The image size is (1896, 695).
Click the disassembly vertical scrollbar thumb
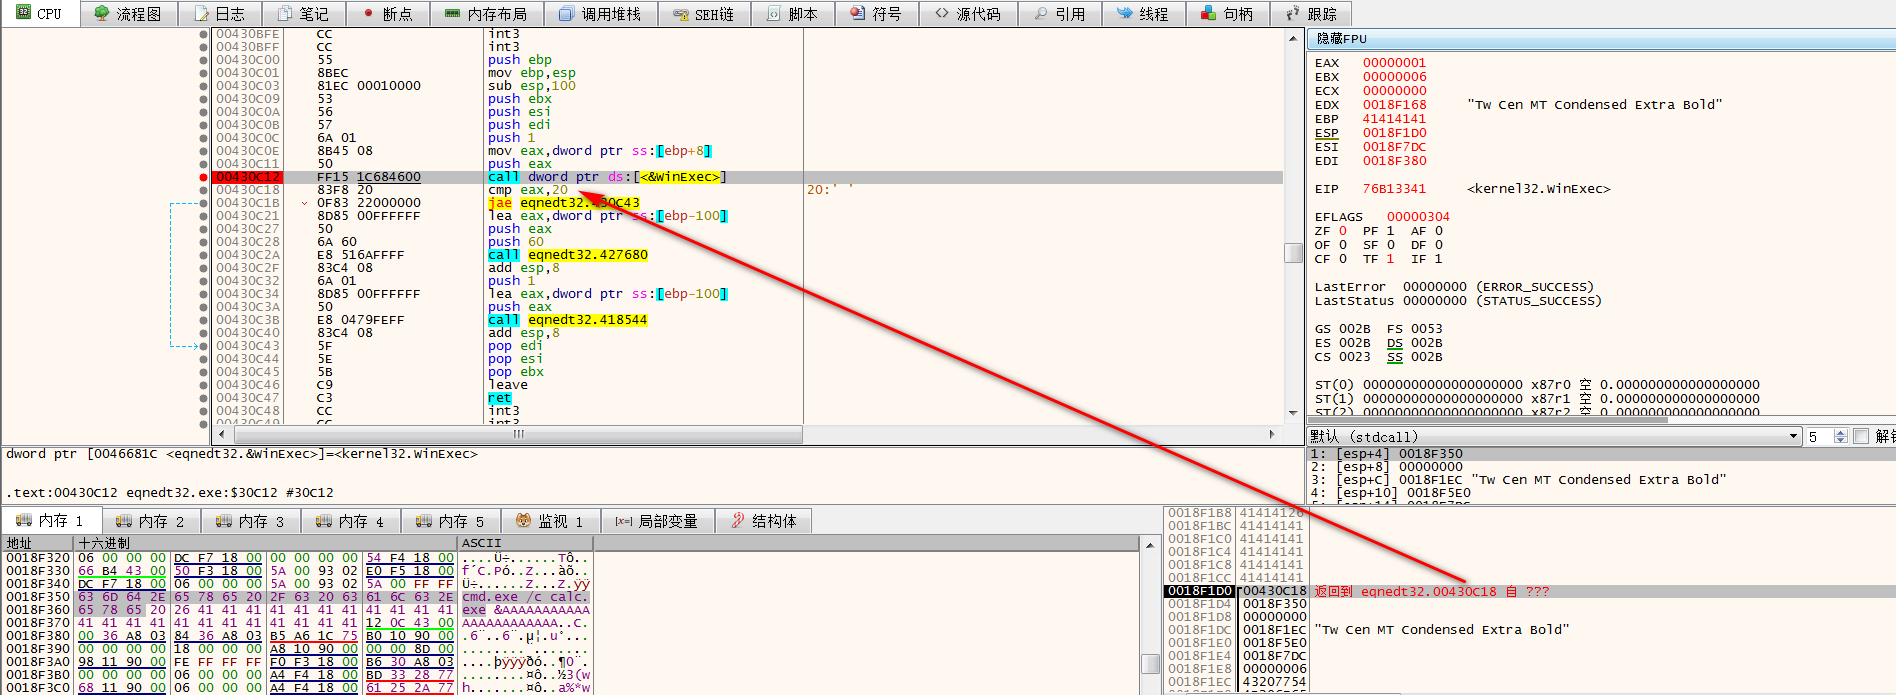pyautogui.click(x=1293, y=252)
